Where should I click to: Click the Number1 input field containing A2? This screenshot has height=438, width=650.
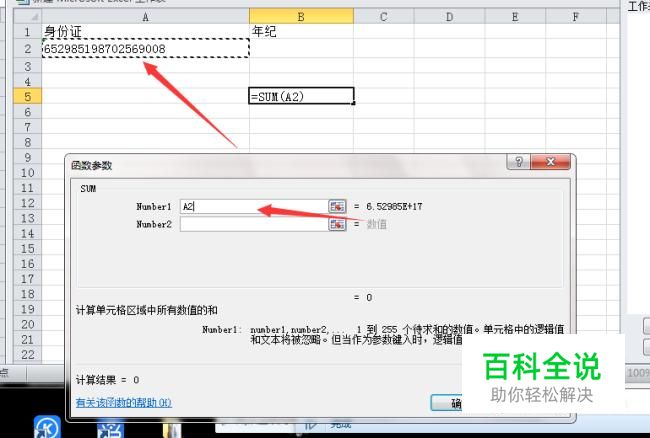click(x=254, y=206)
